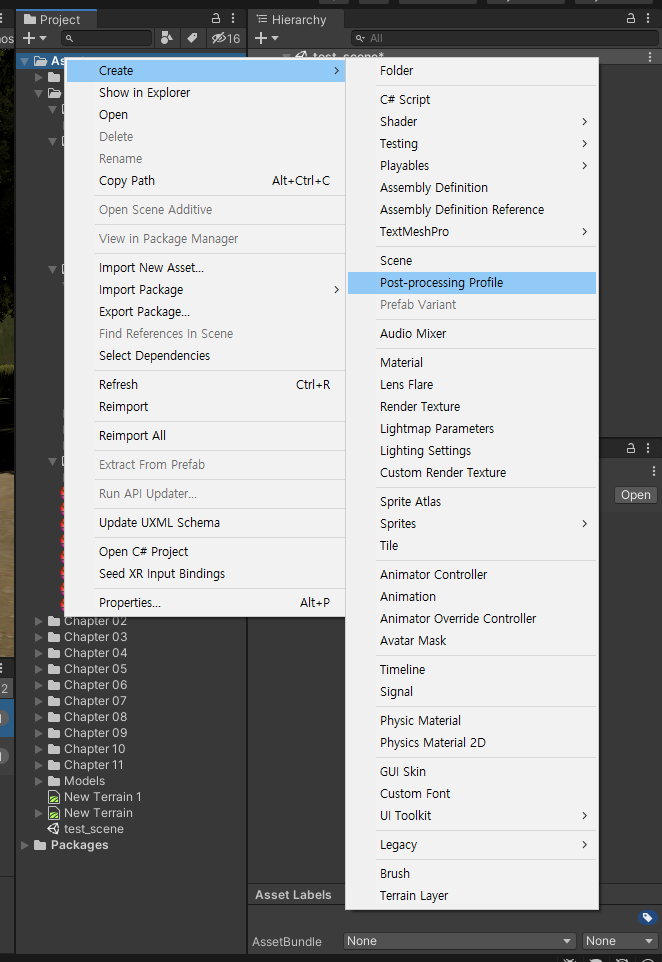Select the Chapter 06 folder icon

click(54, 685)
